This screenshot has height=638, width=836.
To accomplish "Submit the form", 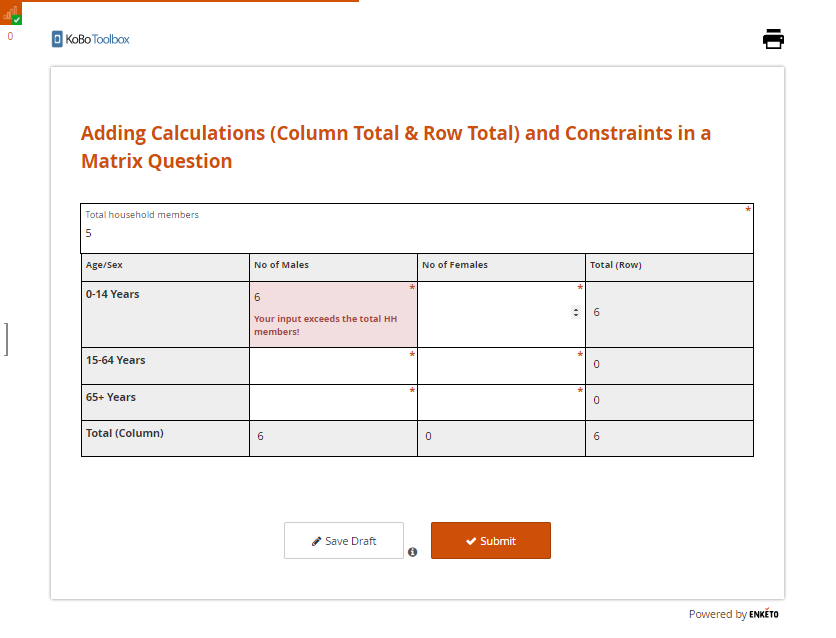I will pos(490,541).
